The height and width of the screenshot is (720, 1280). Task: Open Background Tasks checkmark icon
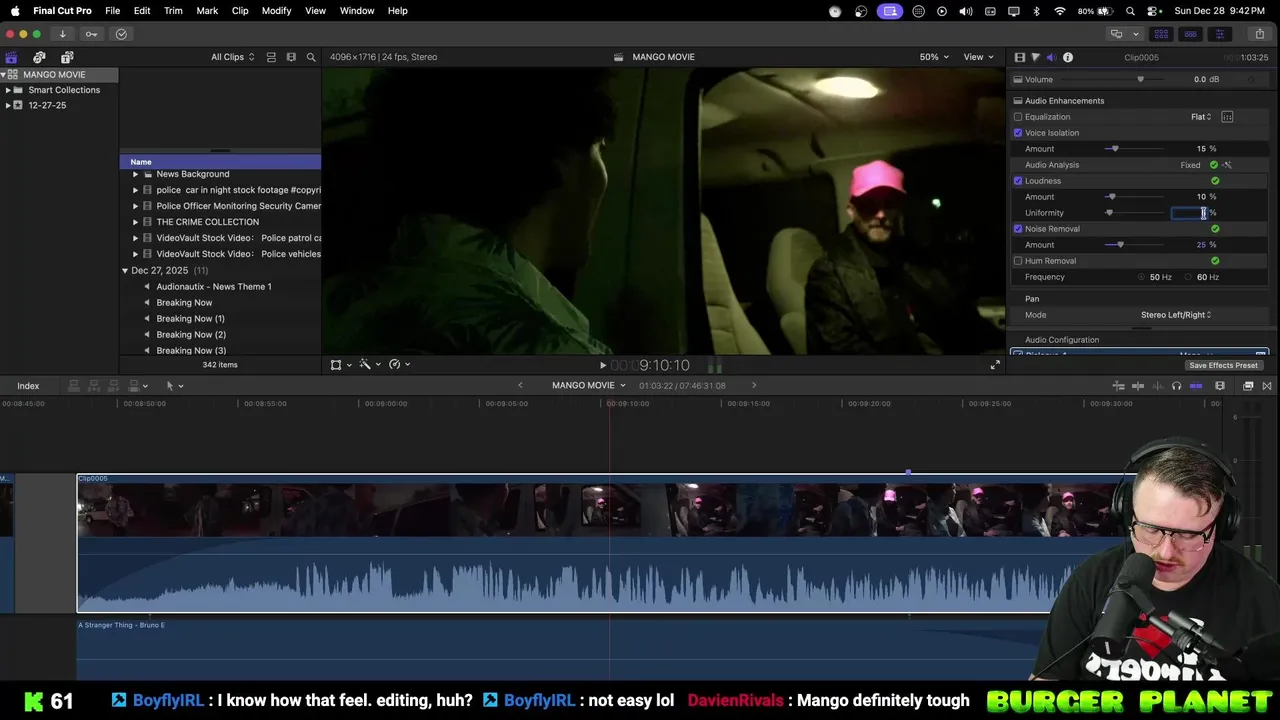click(121, 34)
